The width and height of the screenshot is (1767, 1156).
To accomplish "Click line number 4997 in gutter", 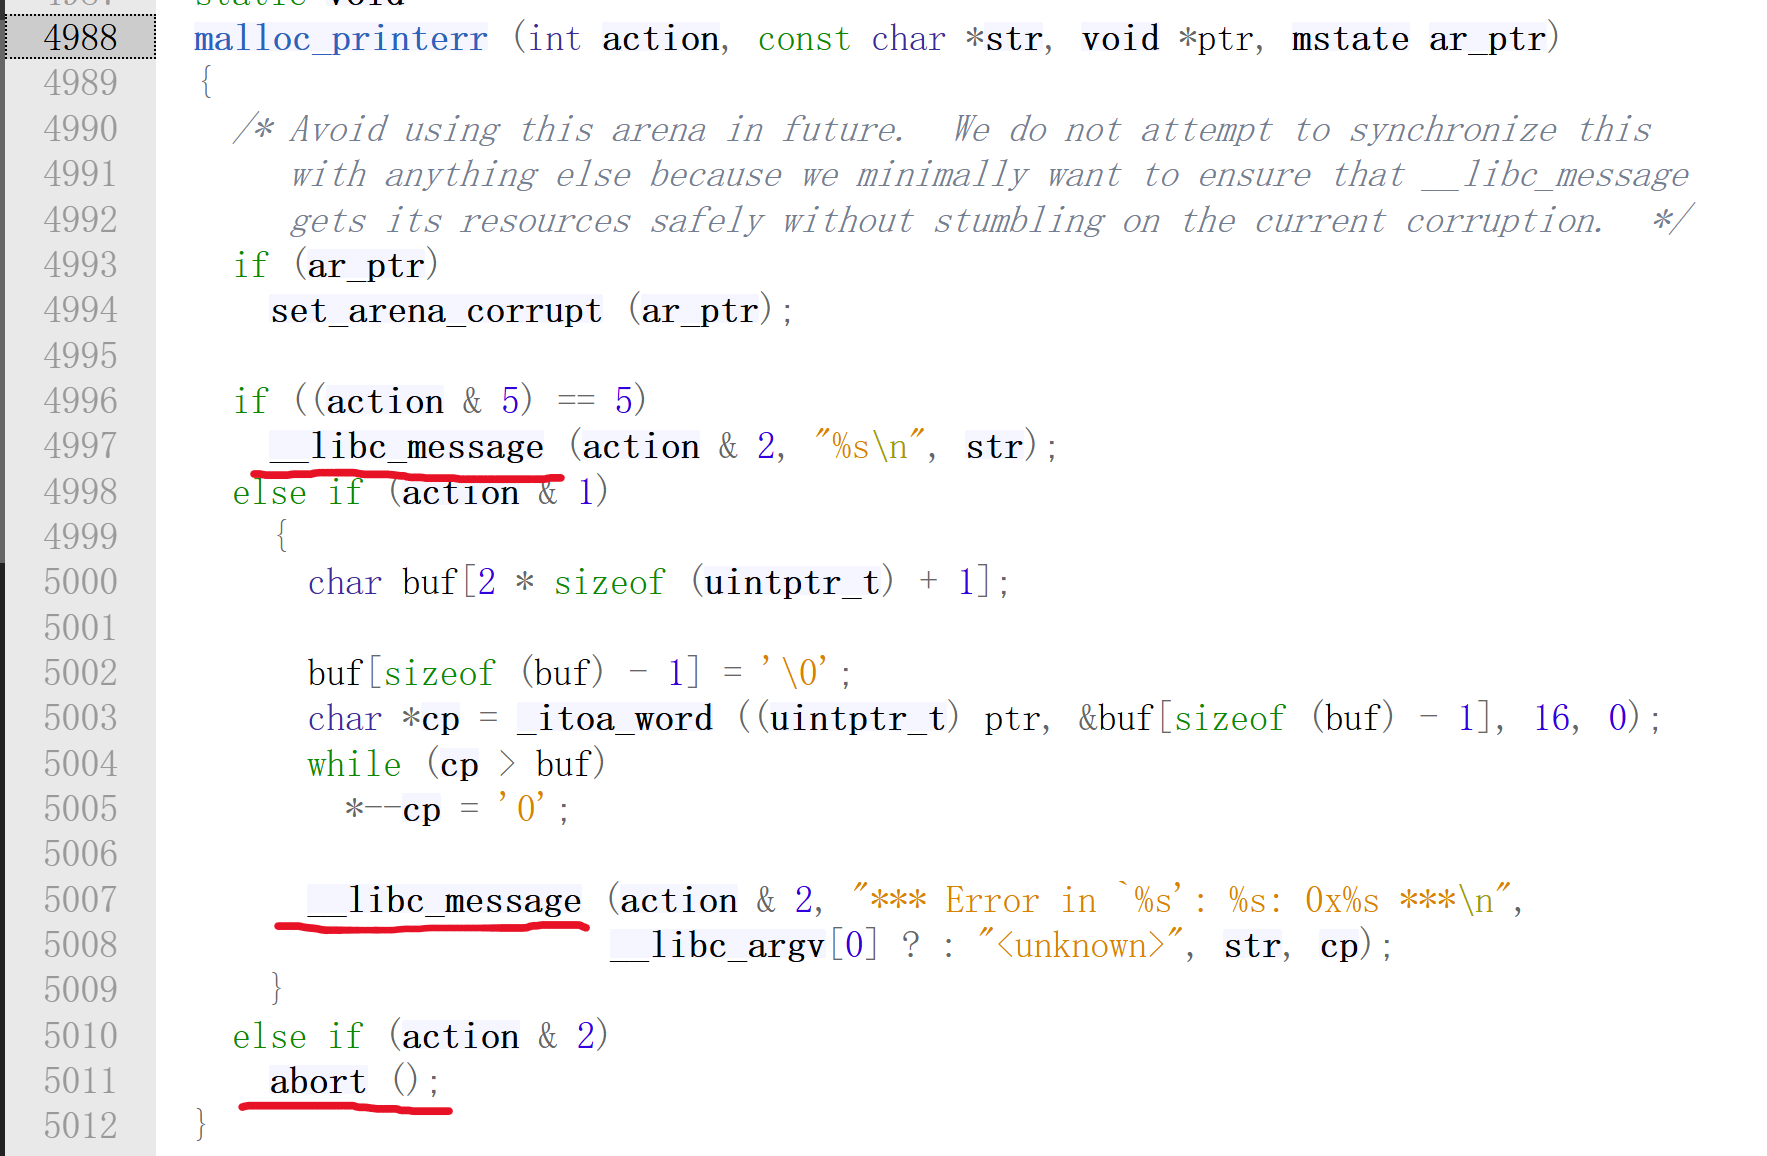I will pos(80,446).
